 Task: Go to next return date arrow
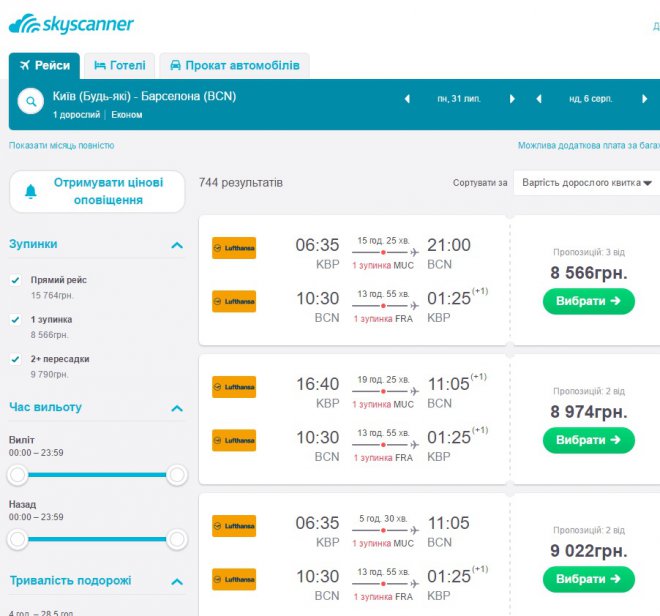pos(643,99)
